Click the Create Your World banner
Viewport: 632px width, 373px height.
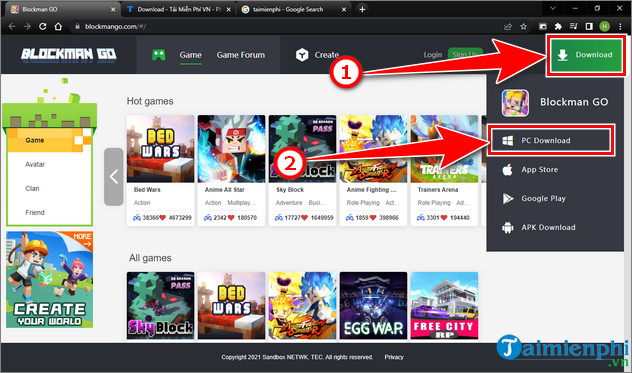50,279
